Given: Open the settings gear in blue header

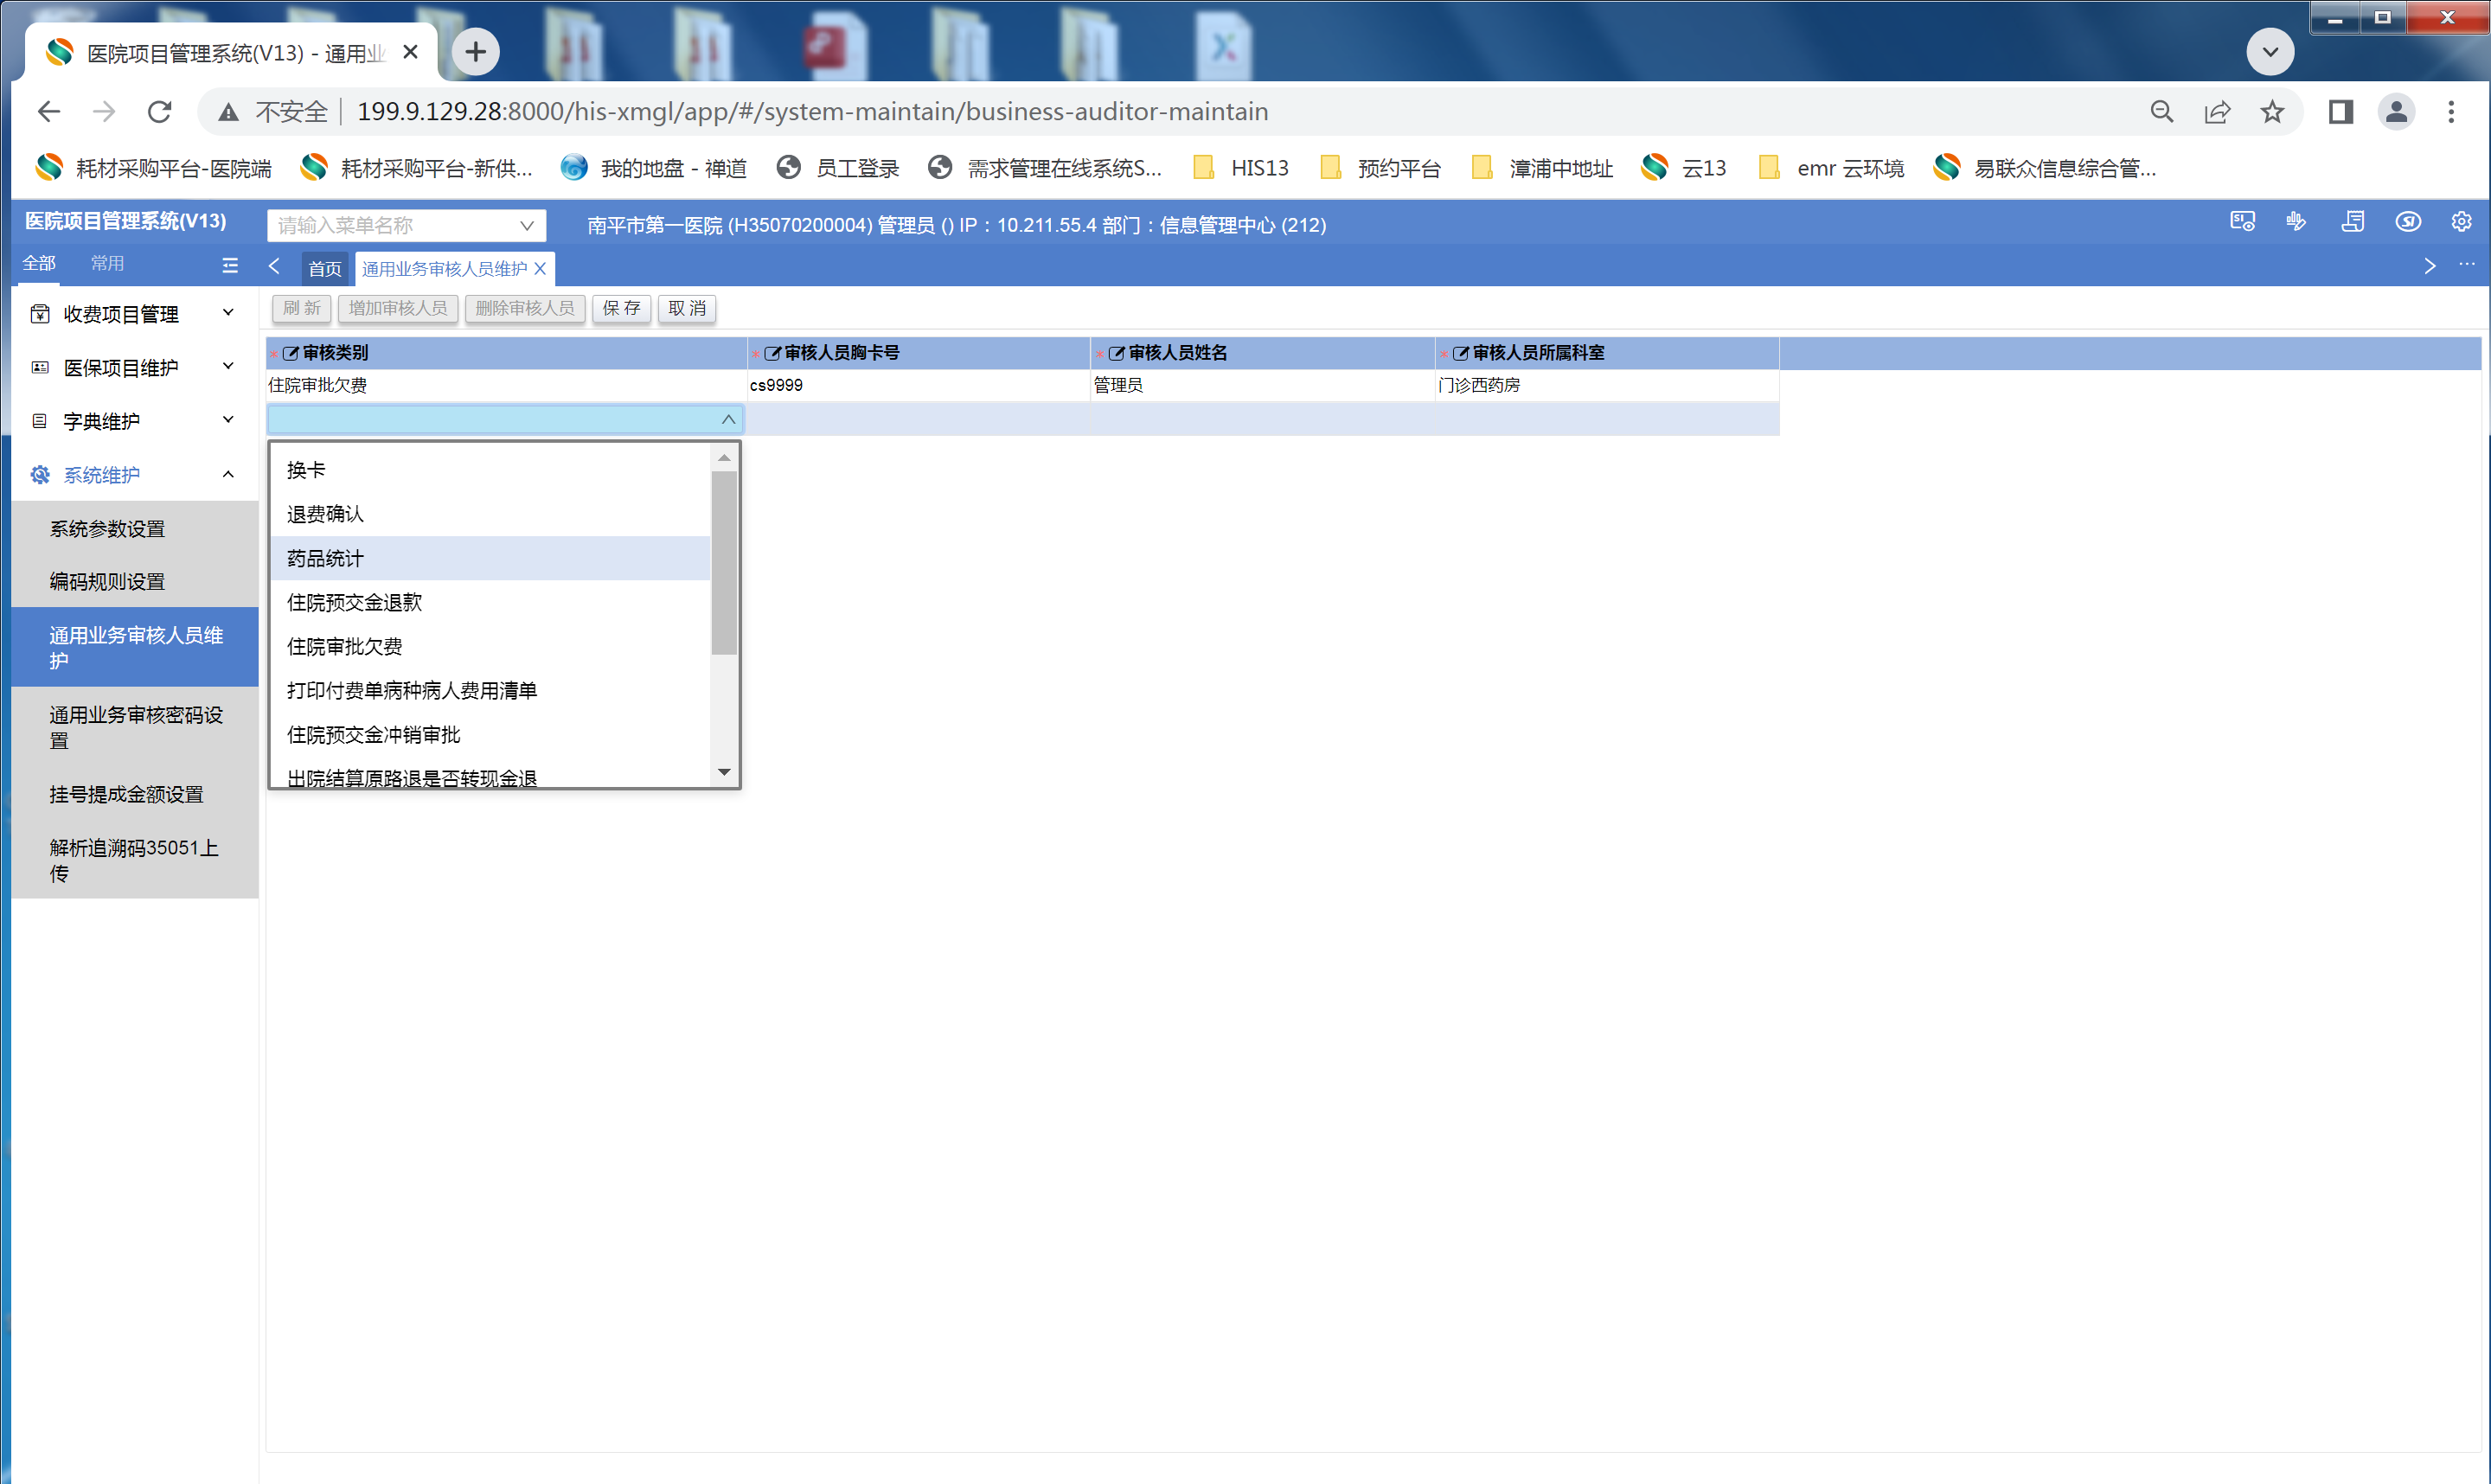Looking at the screenshot, I should [2461, 222].
